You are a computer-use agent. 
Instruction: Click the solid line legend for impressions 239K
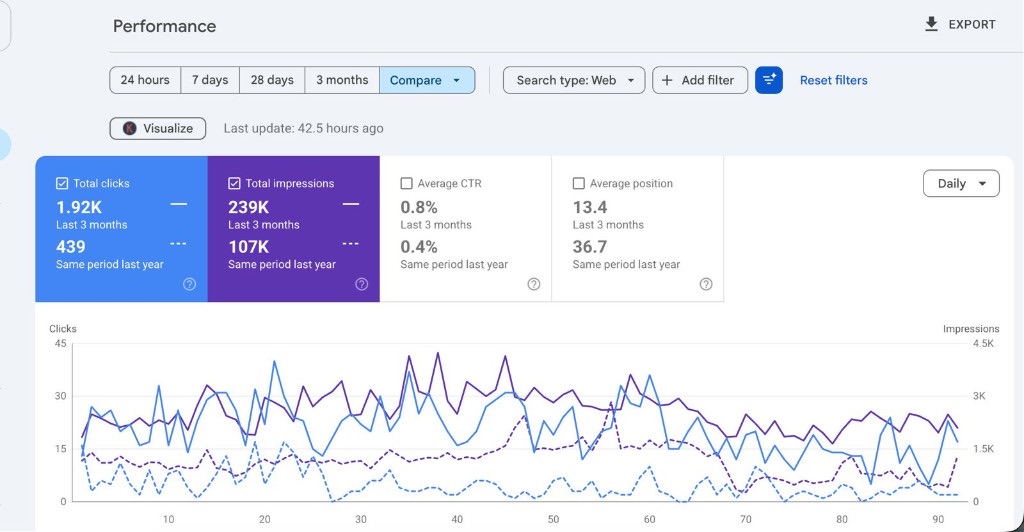click(351, 204)
